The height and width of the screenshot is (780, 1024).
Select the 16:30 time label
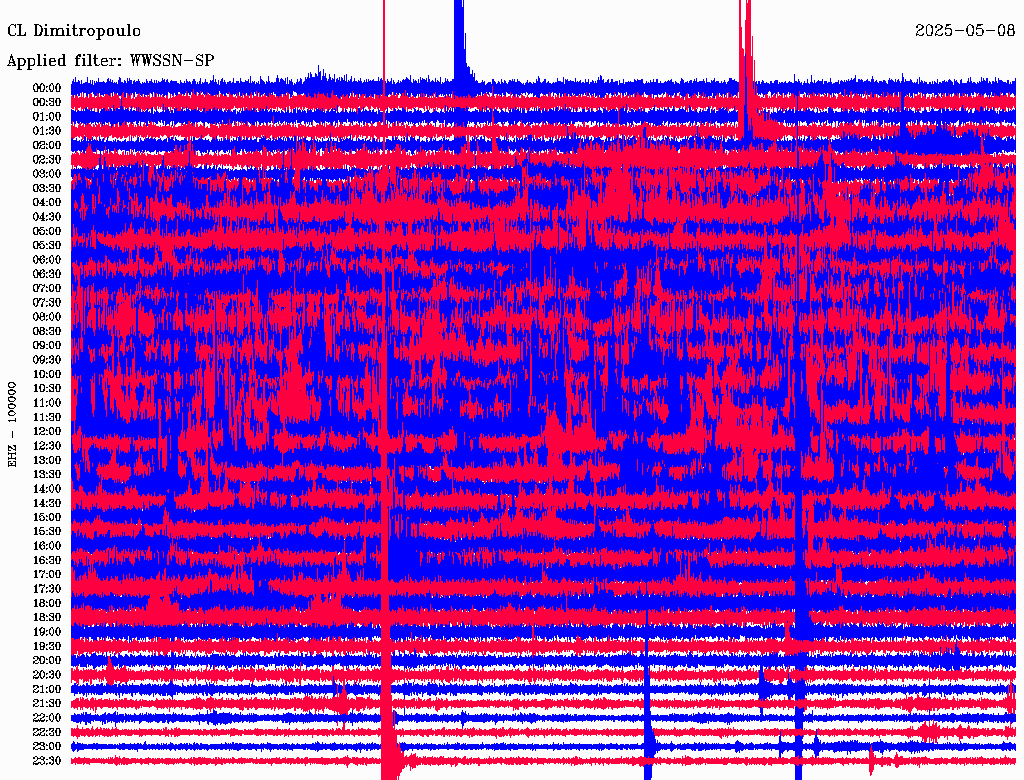pos(47,561)
